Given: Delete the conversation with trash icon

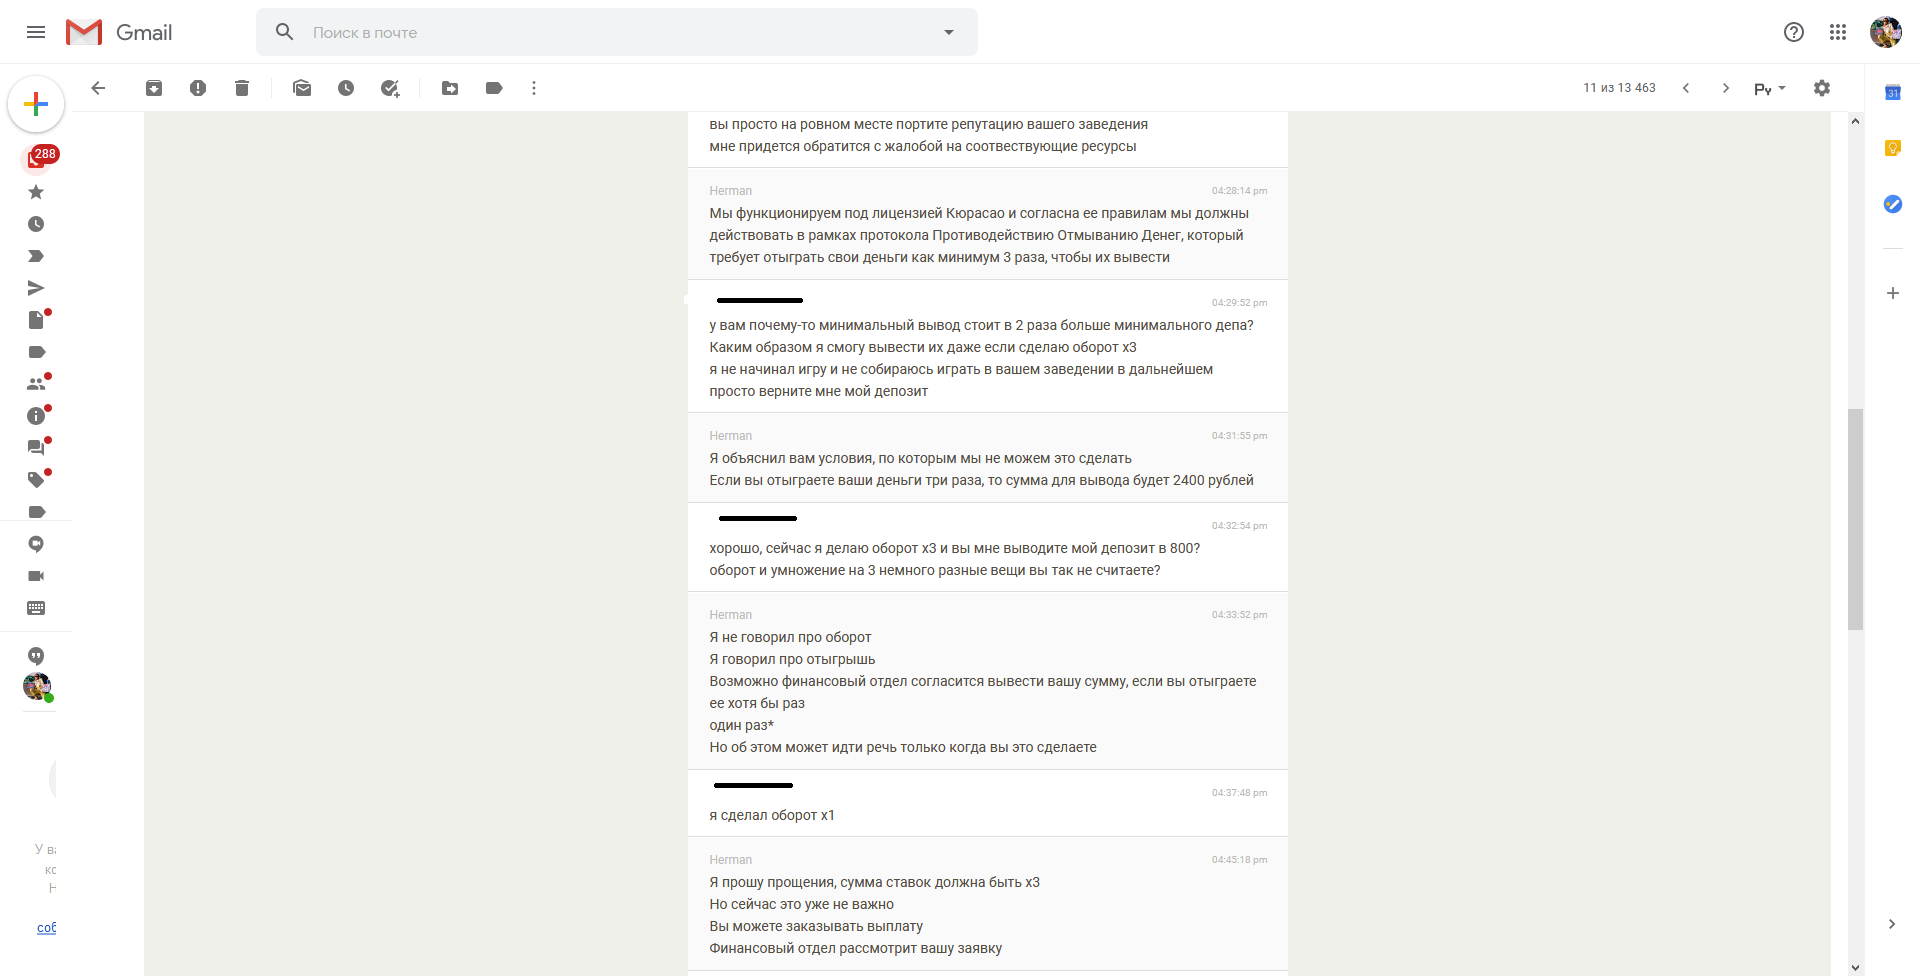Looking at the screenshot, I should click(242, 88).
